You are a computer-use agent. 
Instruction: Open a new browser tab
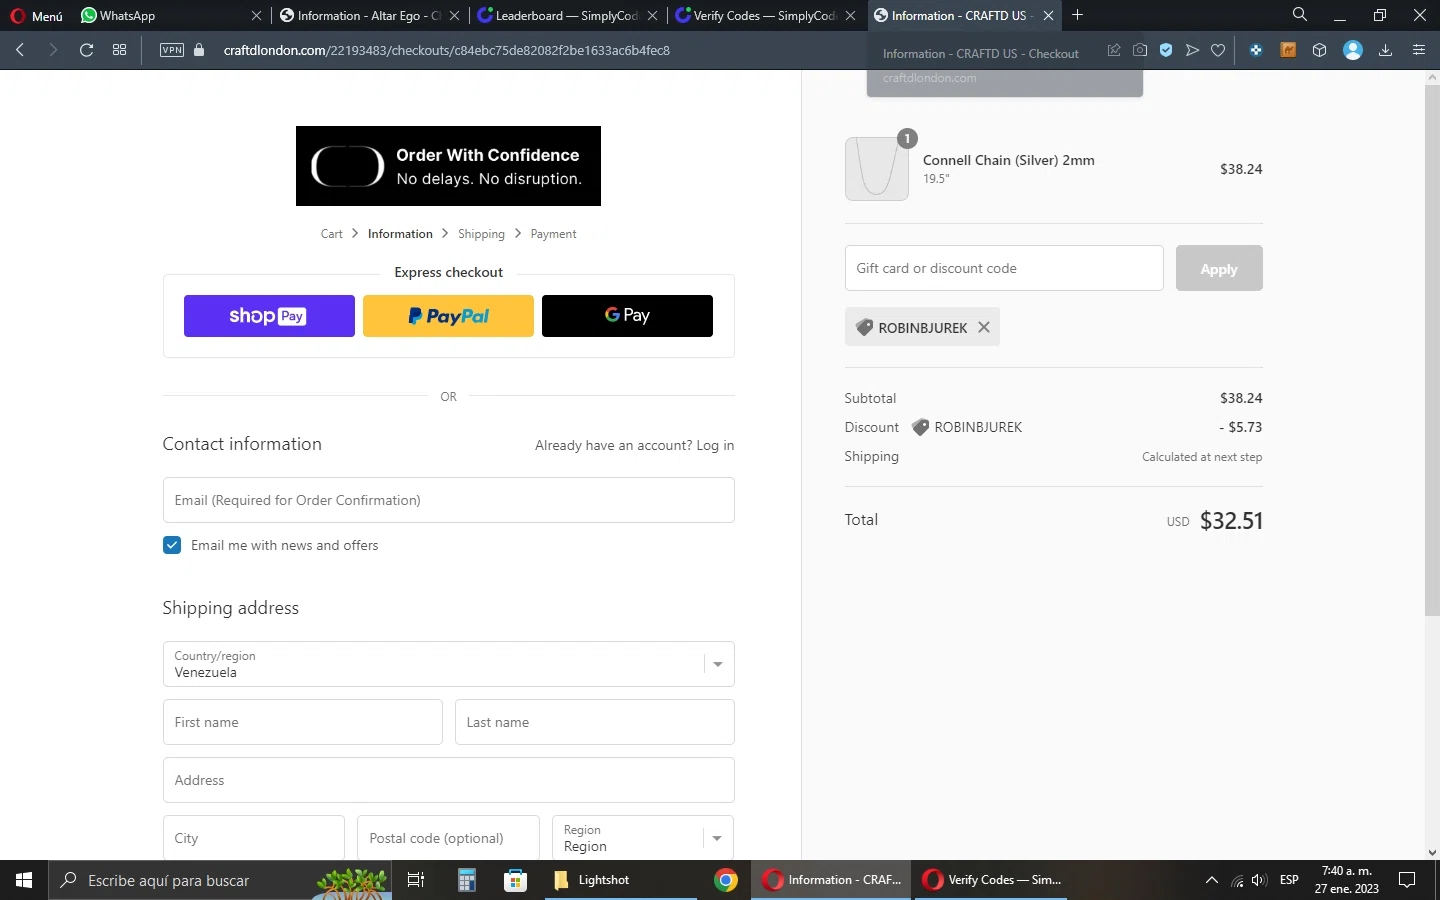1078,15
